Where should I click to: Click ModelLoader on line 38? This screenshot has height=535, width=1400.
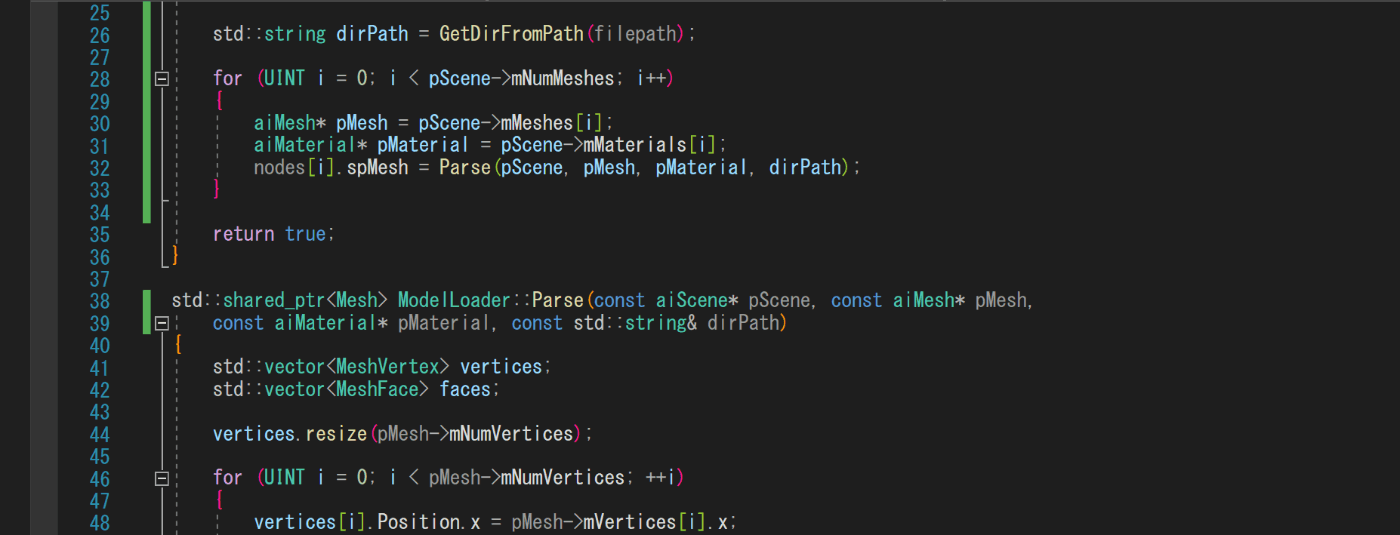(x=454, y=300)
